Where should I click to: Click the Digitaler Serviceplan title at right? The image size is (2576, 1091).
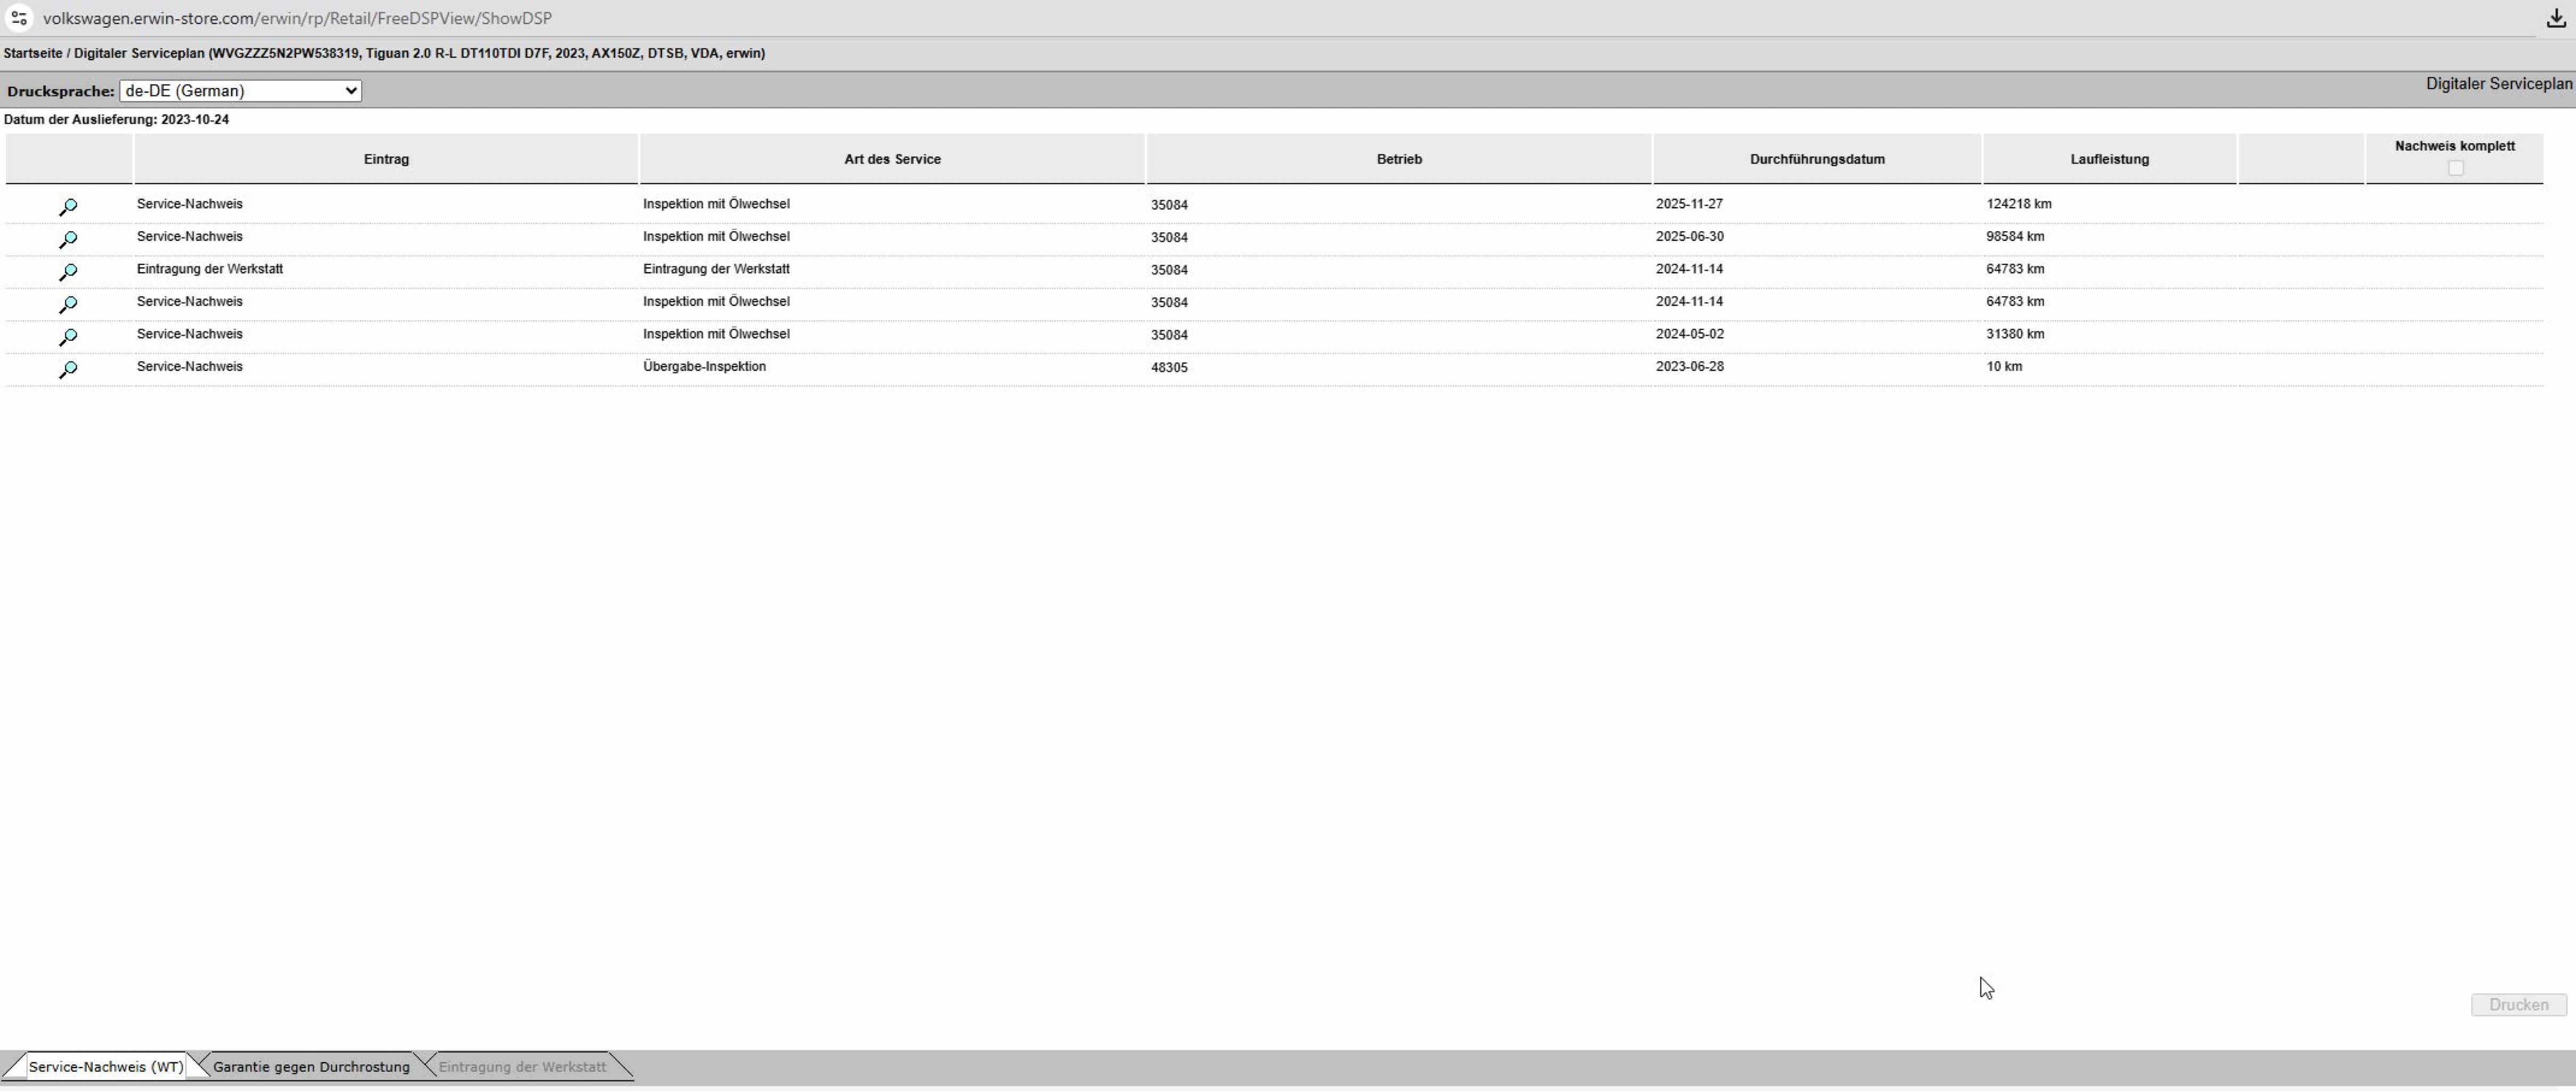click(2499, 84)
